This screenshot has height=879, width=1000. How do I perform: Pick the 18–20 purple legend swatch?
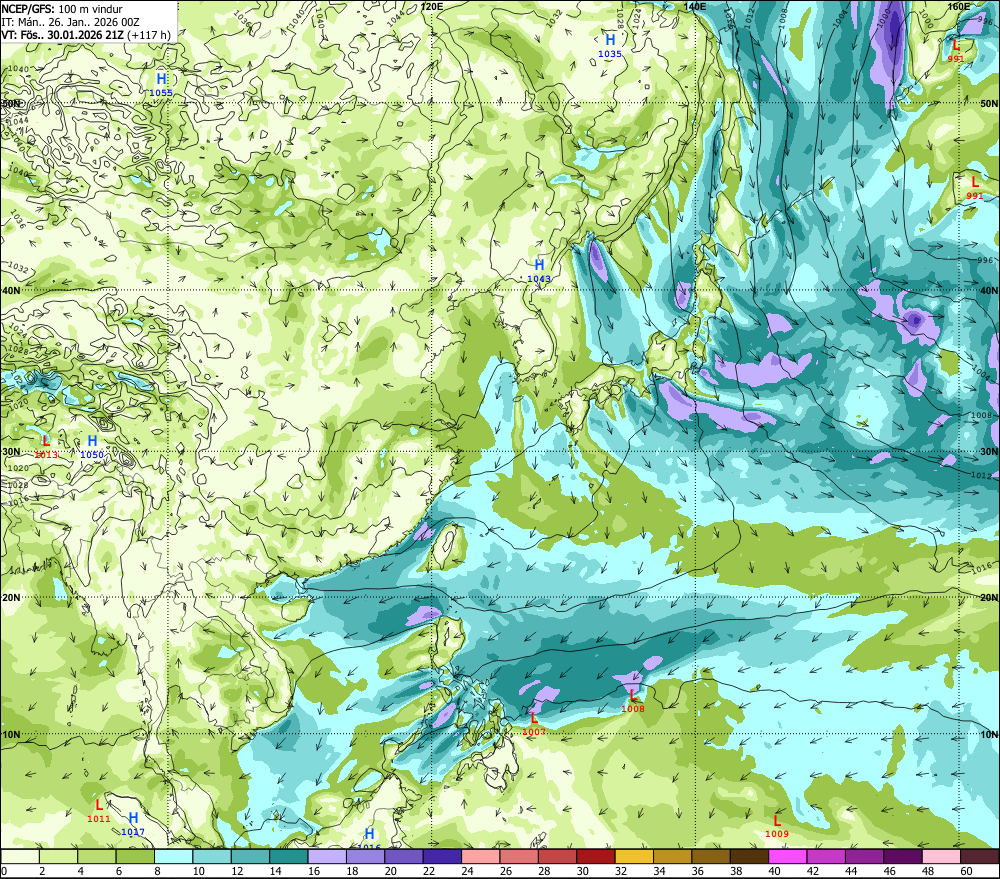[x=365, y=856]
